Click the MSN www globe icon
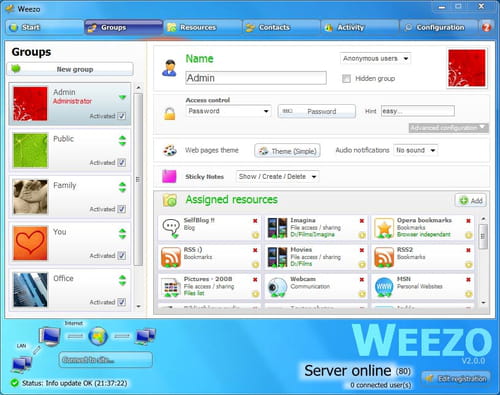This screenshot has width=500, height=395. [384, 287]
